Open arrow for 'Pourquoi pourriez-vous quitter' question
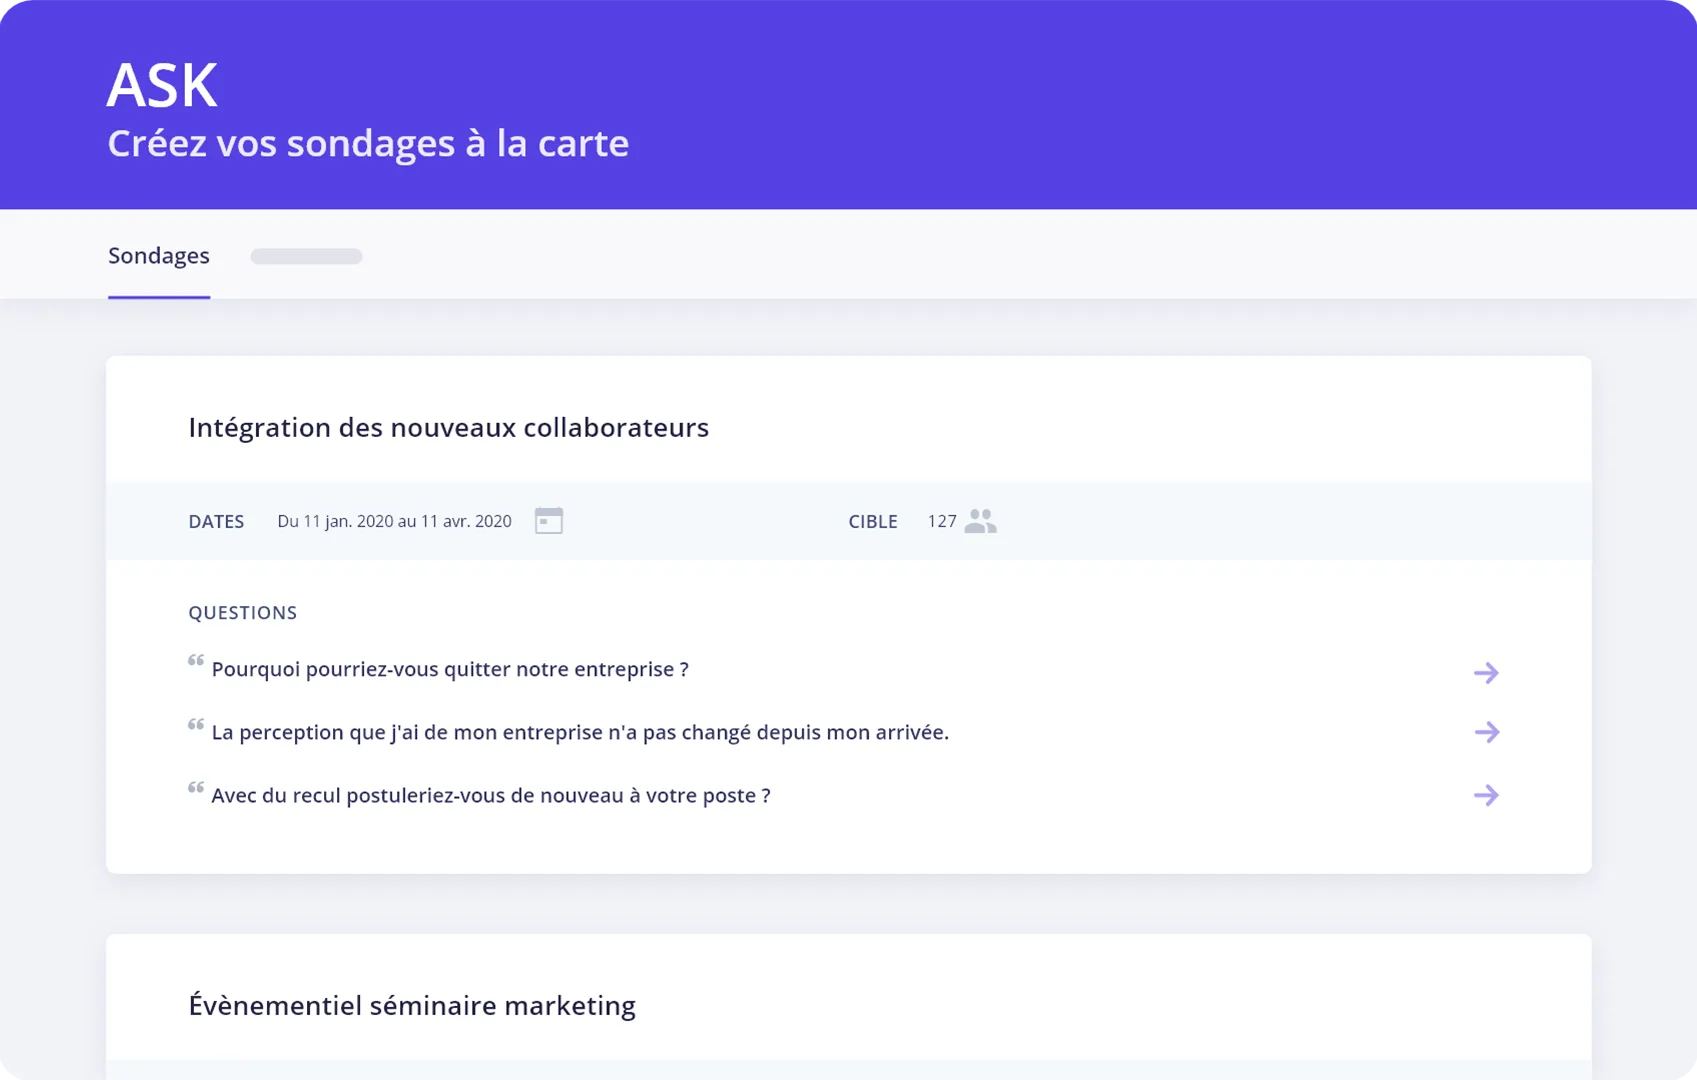The image size is (1697, 1080). 1486,672
